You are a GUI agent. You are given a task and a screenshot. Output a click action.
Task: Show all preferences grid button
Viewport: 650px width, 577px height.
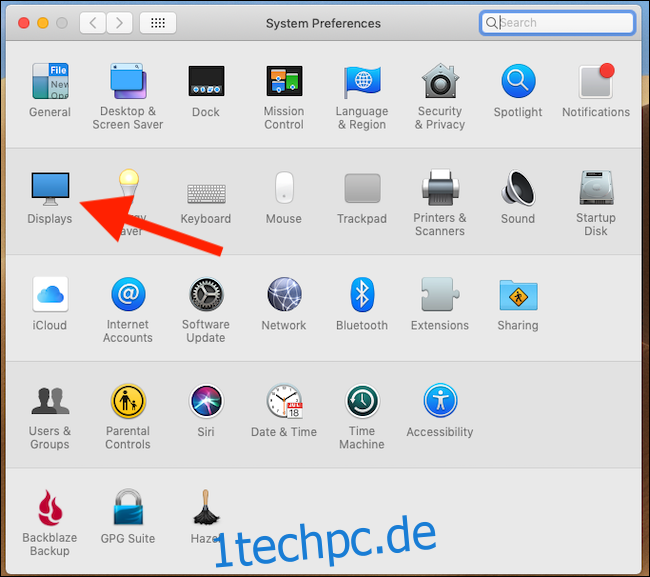click(x=158, y=22)
